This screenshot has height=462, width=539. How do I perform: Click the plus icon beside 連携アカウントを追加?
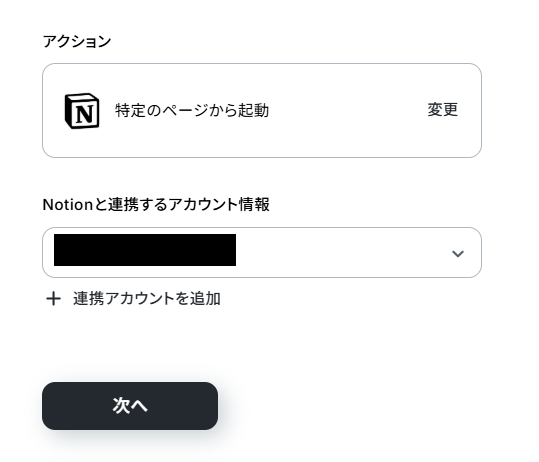pyautogui.click(x=53, y=298)
